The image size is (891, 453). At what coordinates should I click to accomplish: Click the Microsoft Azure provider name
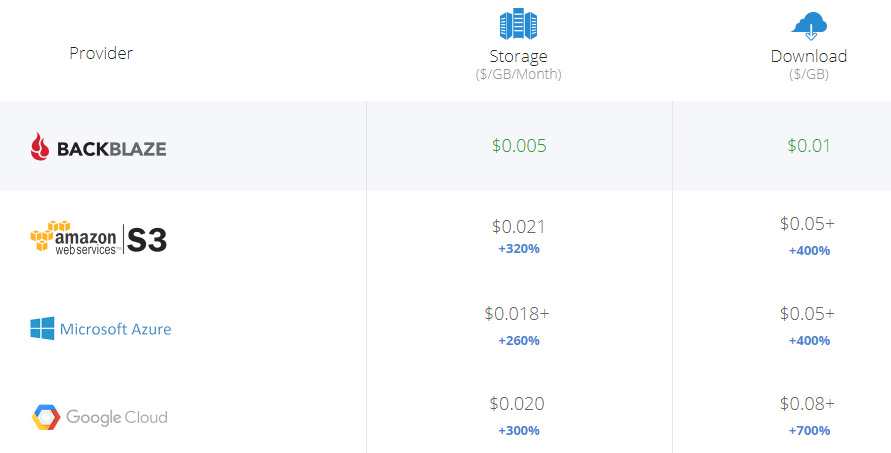click(x=115, y=329)
